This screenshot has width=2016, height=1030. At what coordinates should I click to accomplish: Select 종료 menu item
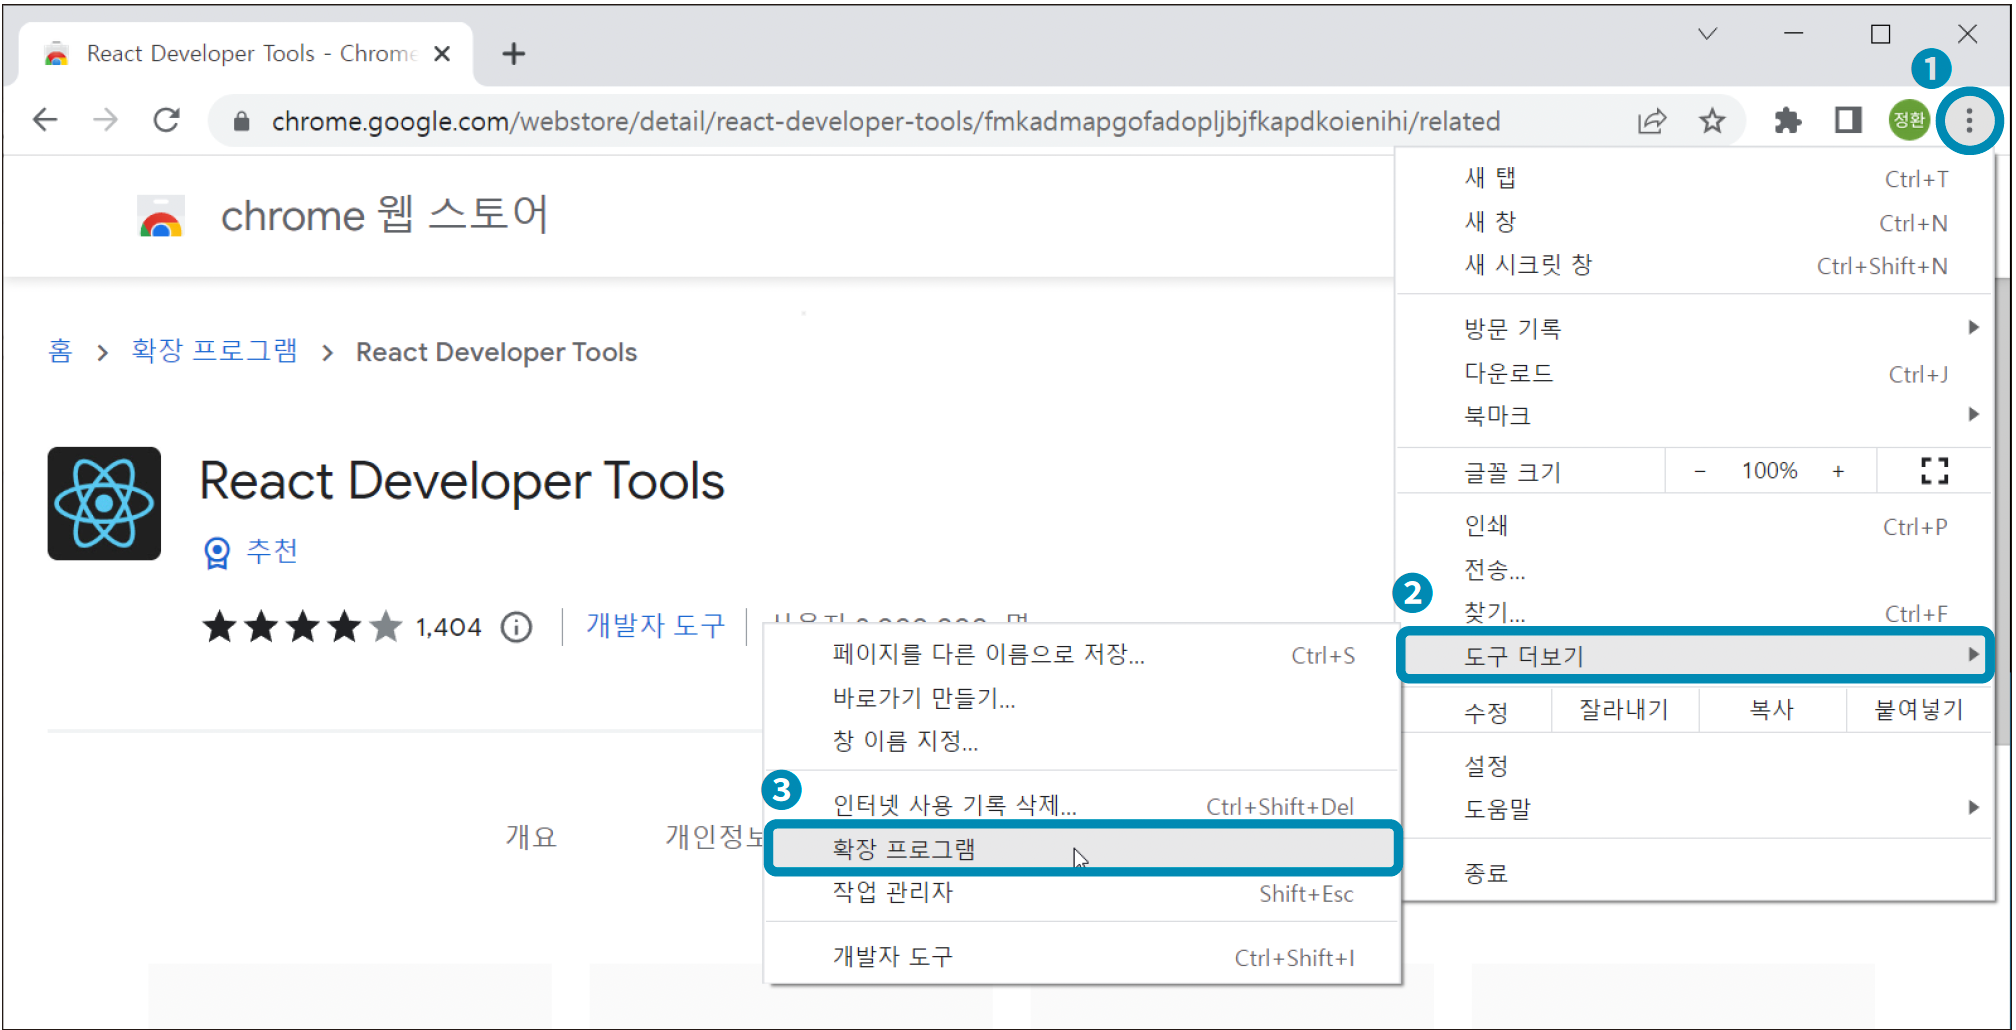1695,873
